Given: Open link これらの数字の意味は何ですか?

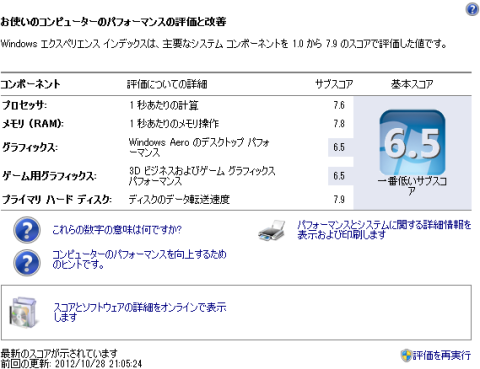Looking at the screenshot, I should pyautogui.click(x=117, y=230).
